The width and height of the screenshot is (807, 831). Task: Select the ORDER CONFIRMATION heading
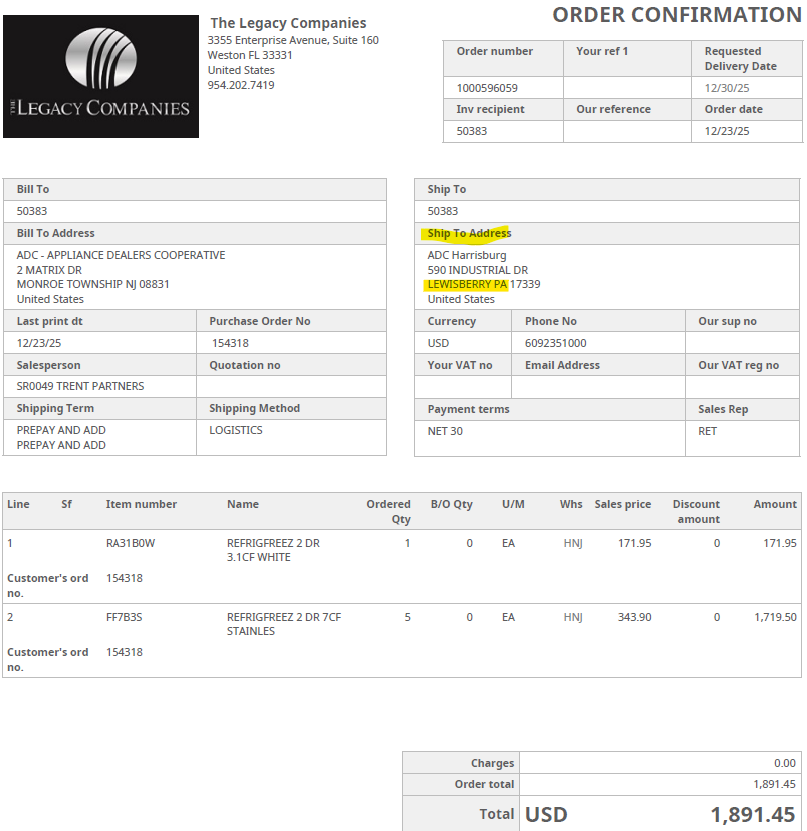coord(677,15)
